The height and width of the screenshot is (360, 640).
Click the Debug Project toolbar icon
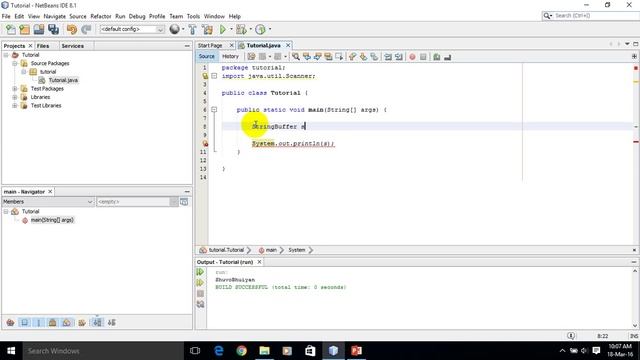pyautogui.click(x=241, y=29)
